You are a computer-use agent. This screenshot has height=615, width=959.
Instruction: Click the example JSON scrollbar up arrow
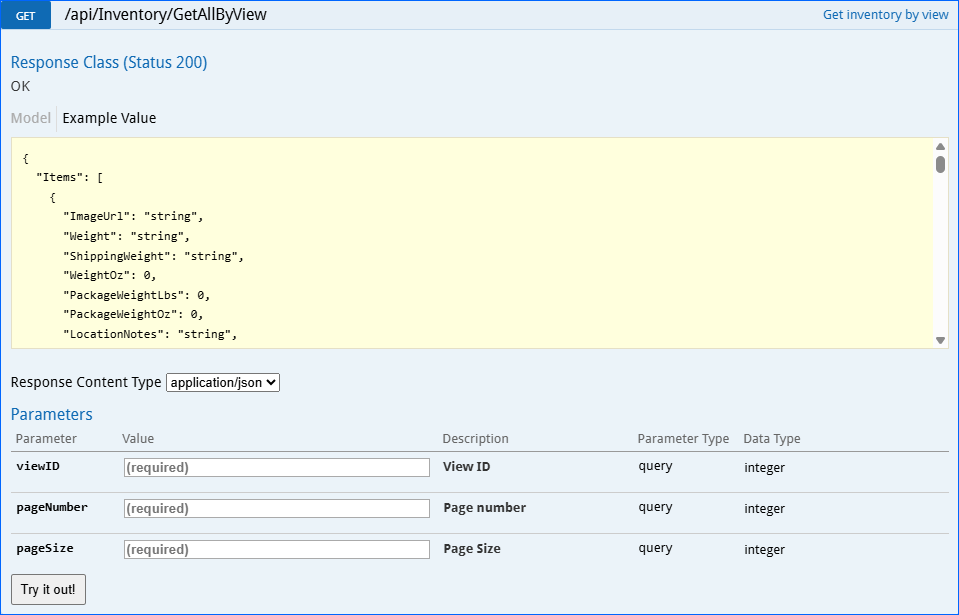(941, 147)
